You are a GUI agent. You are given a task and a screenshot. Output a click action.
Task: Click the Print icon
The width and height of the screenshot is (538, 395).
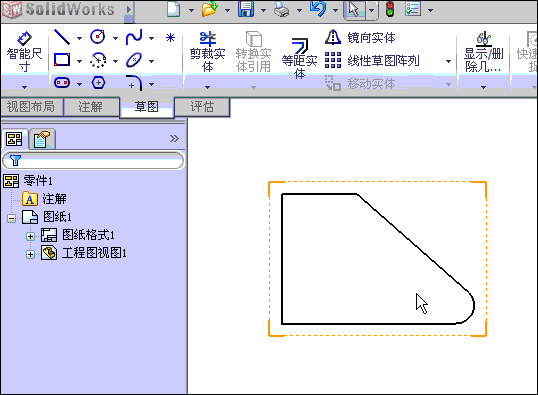coord(282,10)
